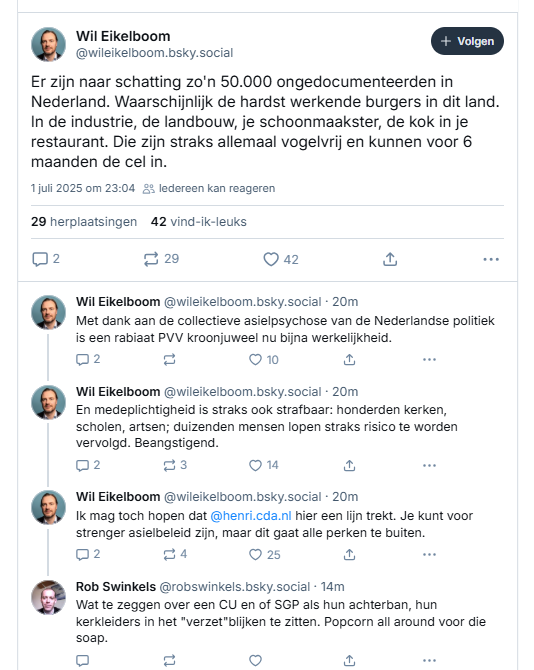This screenshot has width=534, height=670.
Task: View the 42 vind-ik-leuks list
Action: 199,222
